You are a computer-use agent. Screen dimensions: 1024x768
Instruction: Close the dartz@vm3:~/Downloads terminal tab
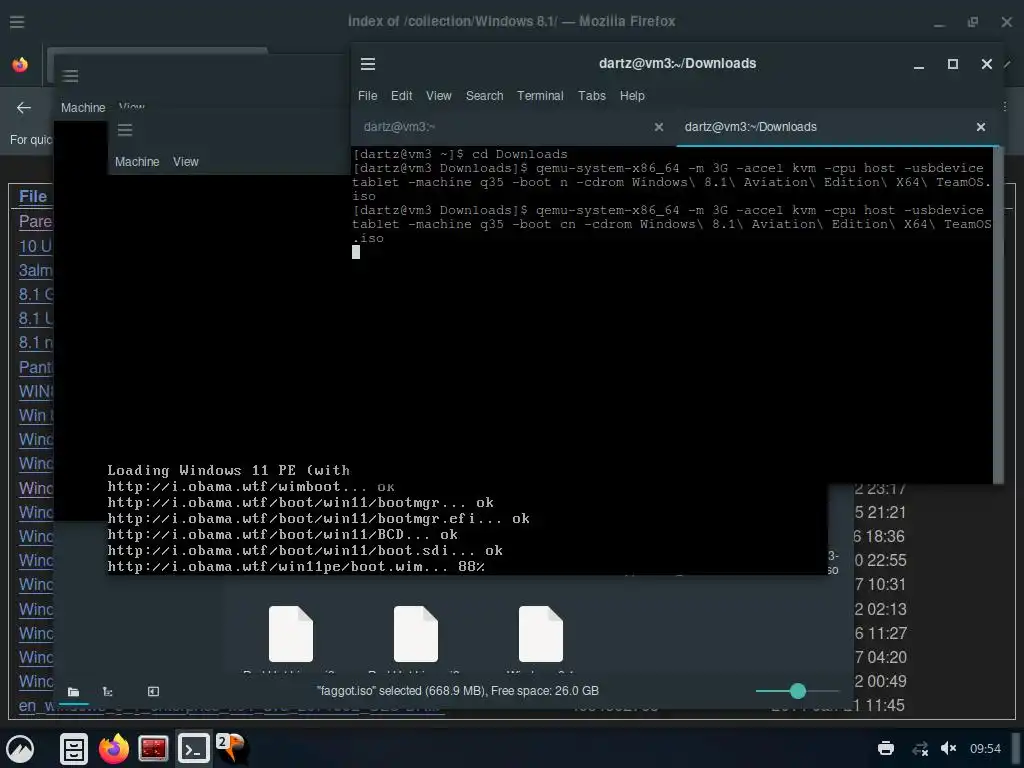tap(981, 127)
